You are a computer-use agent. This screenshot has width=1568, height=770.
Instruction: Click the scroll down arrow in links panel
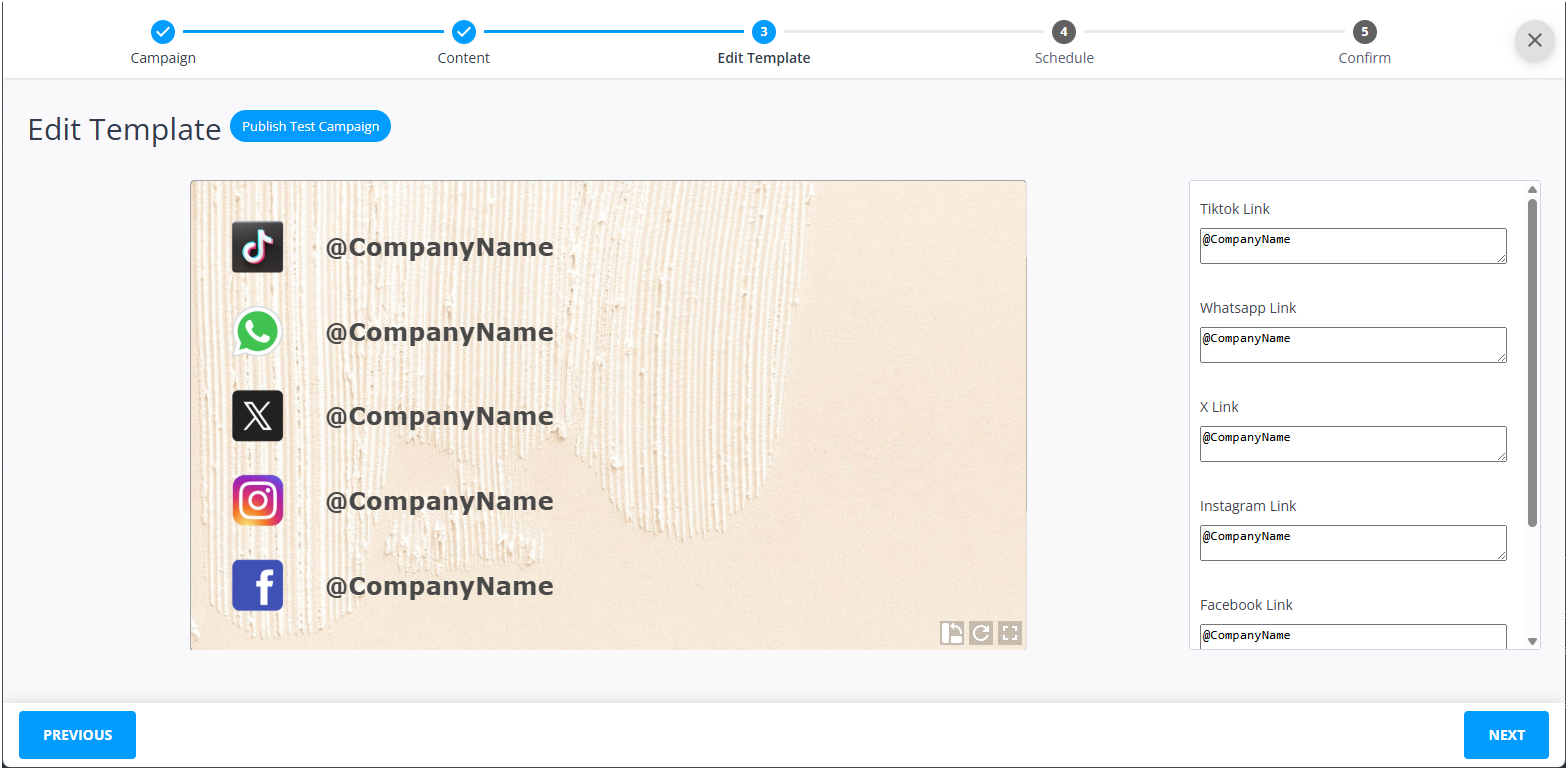(x=1532, y=641)
